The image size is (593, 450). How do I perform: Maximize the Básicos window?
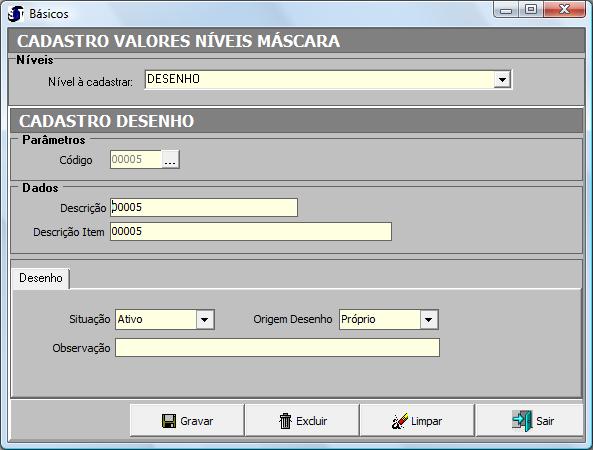click(x=531, y=9)
